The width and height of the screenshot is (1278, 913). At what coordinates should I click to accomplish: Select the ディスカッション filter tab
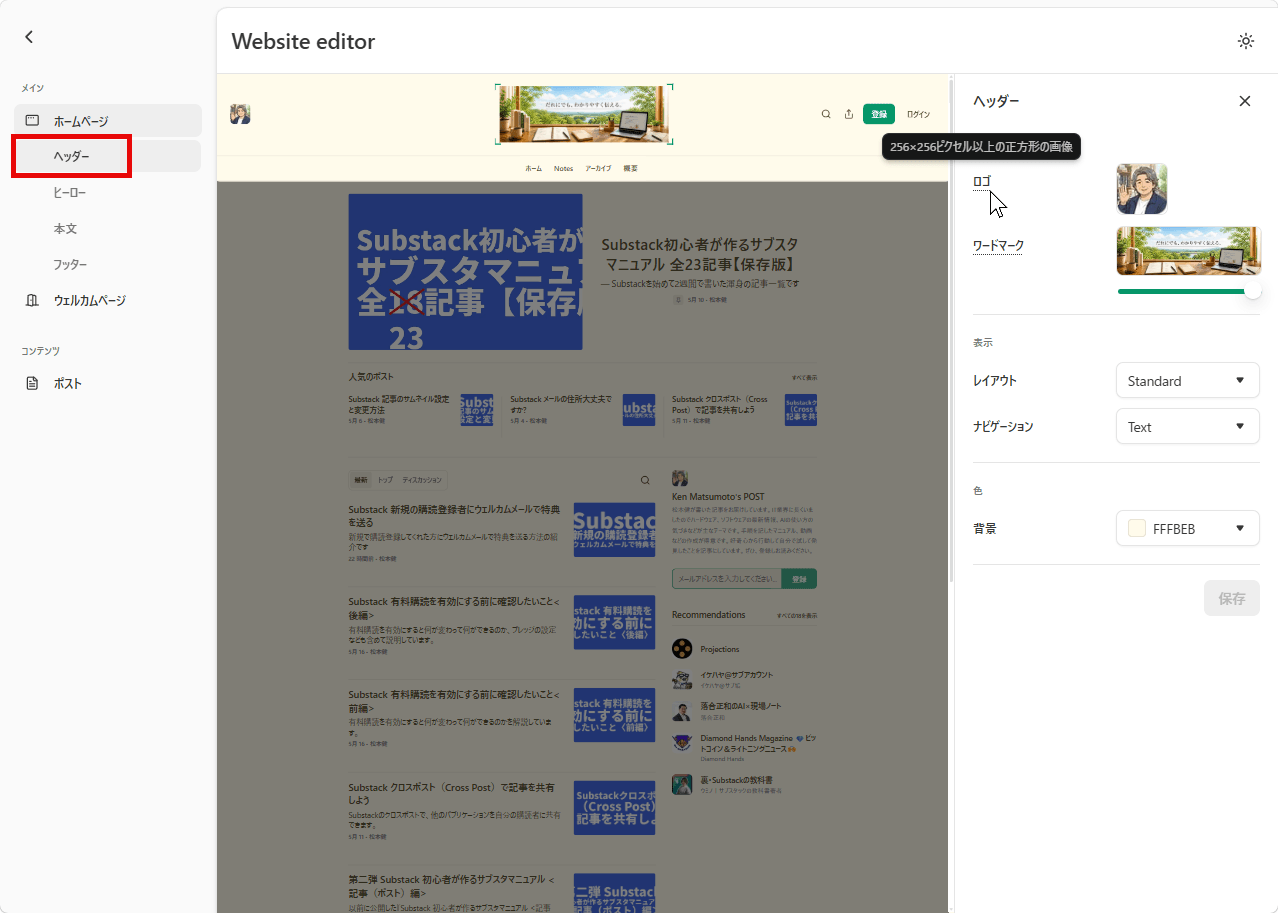[422, 480]
